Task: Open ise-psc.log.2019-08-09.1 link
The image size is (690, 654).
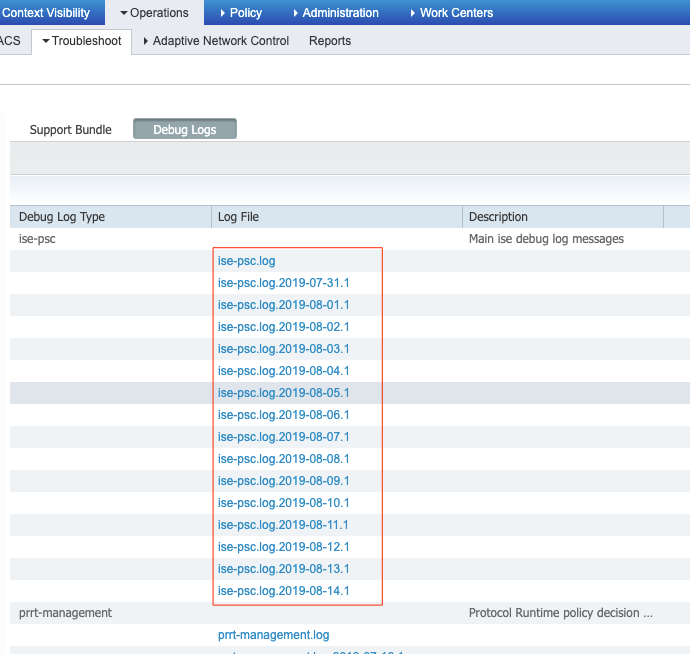Action: point(283,481)
